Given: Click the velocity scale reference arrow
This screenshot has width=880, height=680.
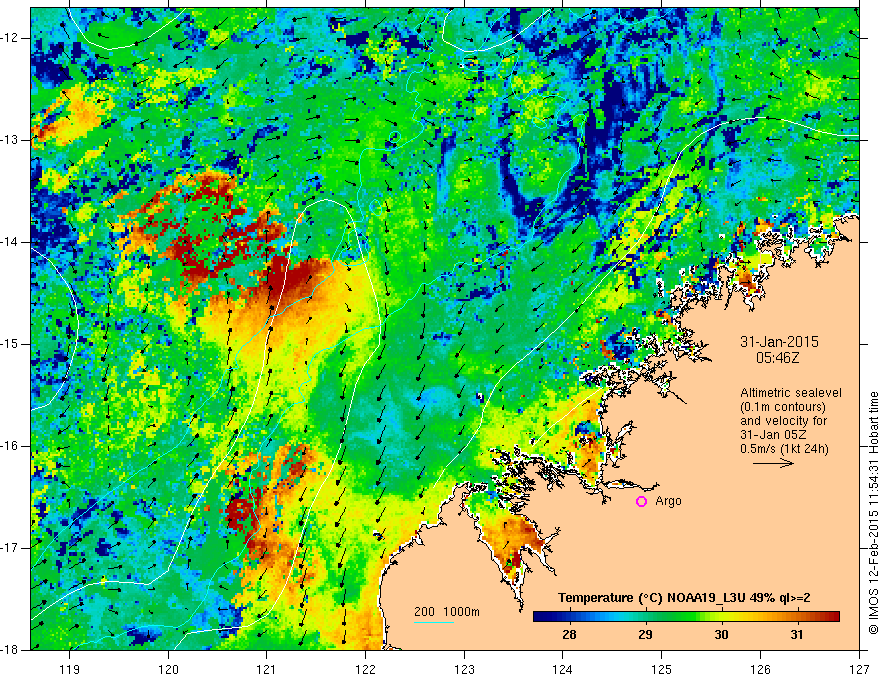Looking at the screenshot, I should pyautogui.click(x=773, y=463).
